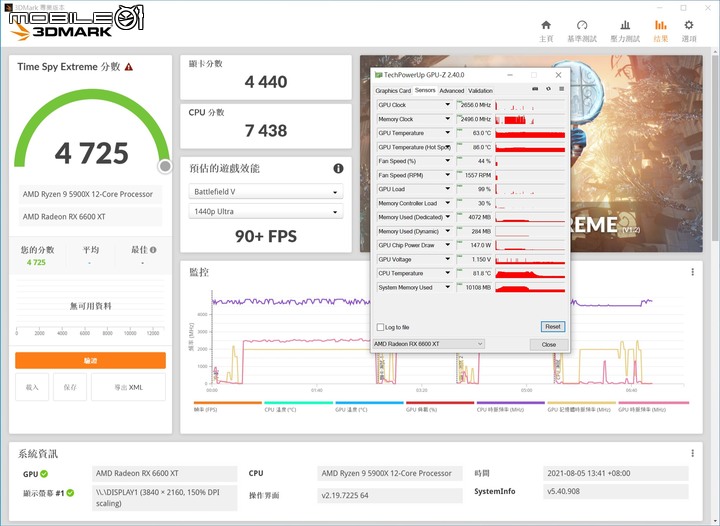Screen dimensions: 720x526
Task: Click the 3DMark title bar app icon
Action: coord(8,7)
